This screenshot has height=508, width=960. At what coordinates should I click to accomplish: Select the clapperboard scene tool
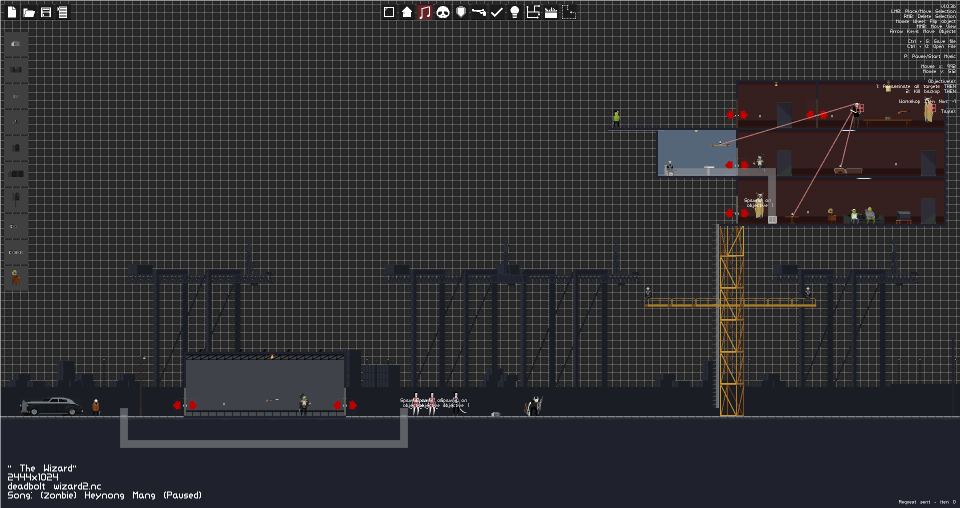pyautogui.click(x=551, y=12)
